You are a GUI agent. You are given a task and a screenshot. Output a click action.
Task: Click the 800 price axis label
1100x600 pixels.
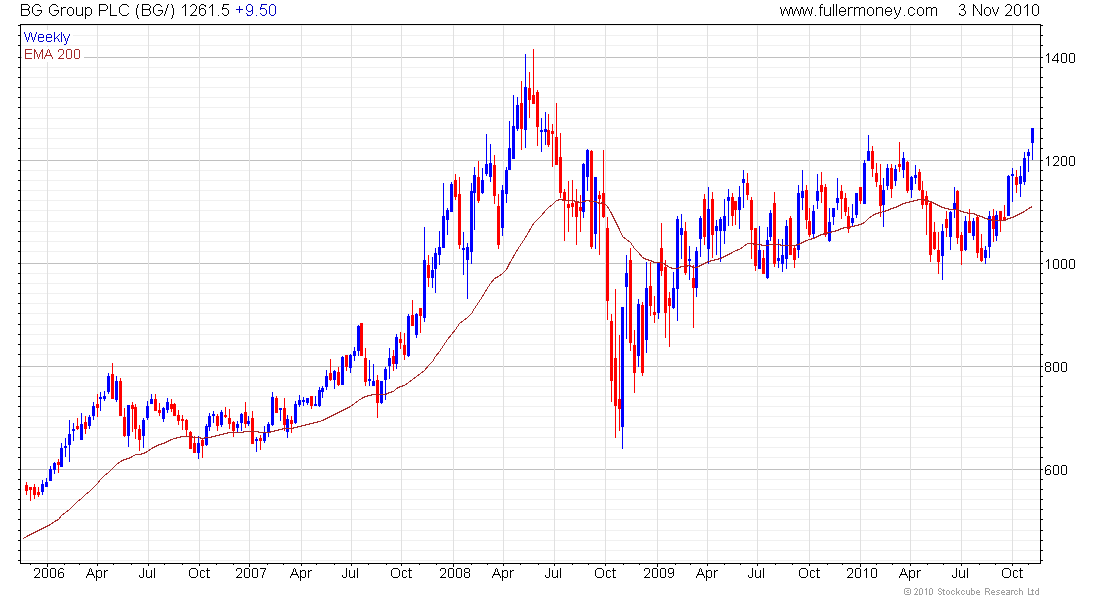pos(1057,367)
